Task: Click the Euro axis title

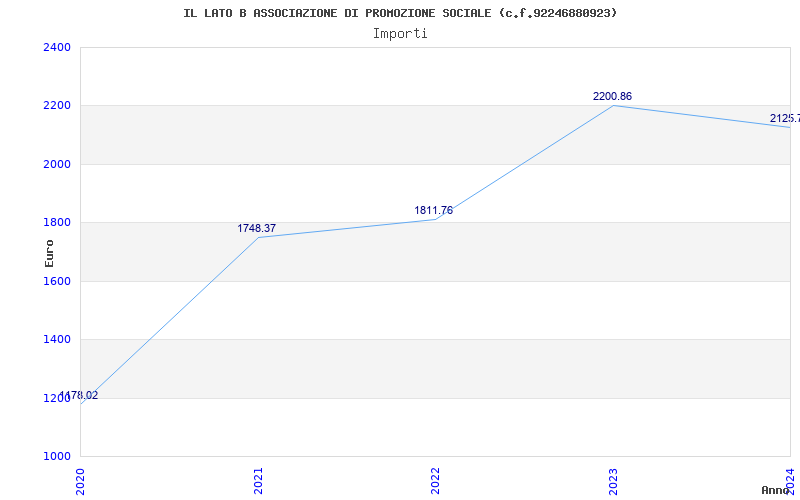Action: tap(49, 253)
